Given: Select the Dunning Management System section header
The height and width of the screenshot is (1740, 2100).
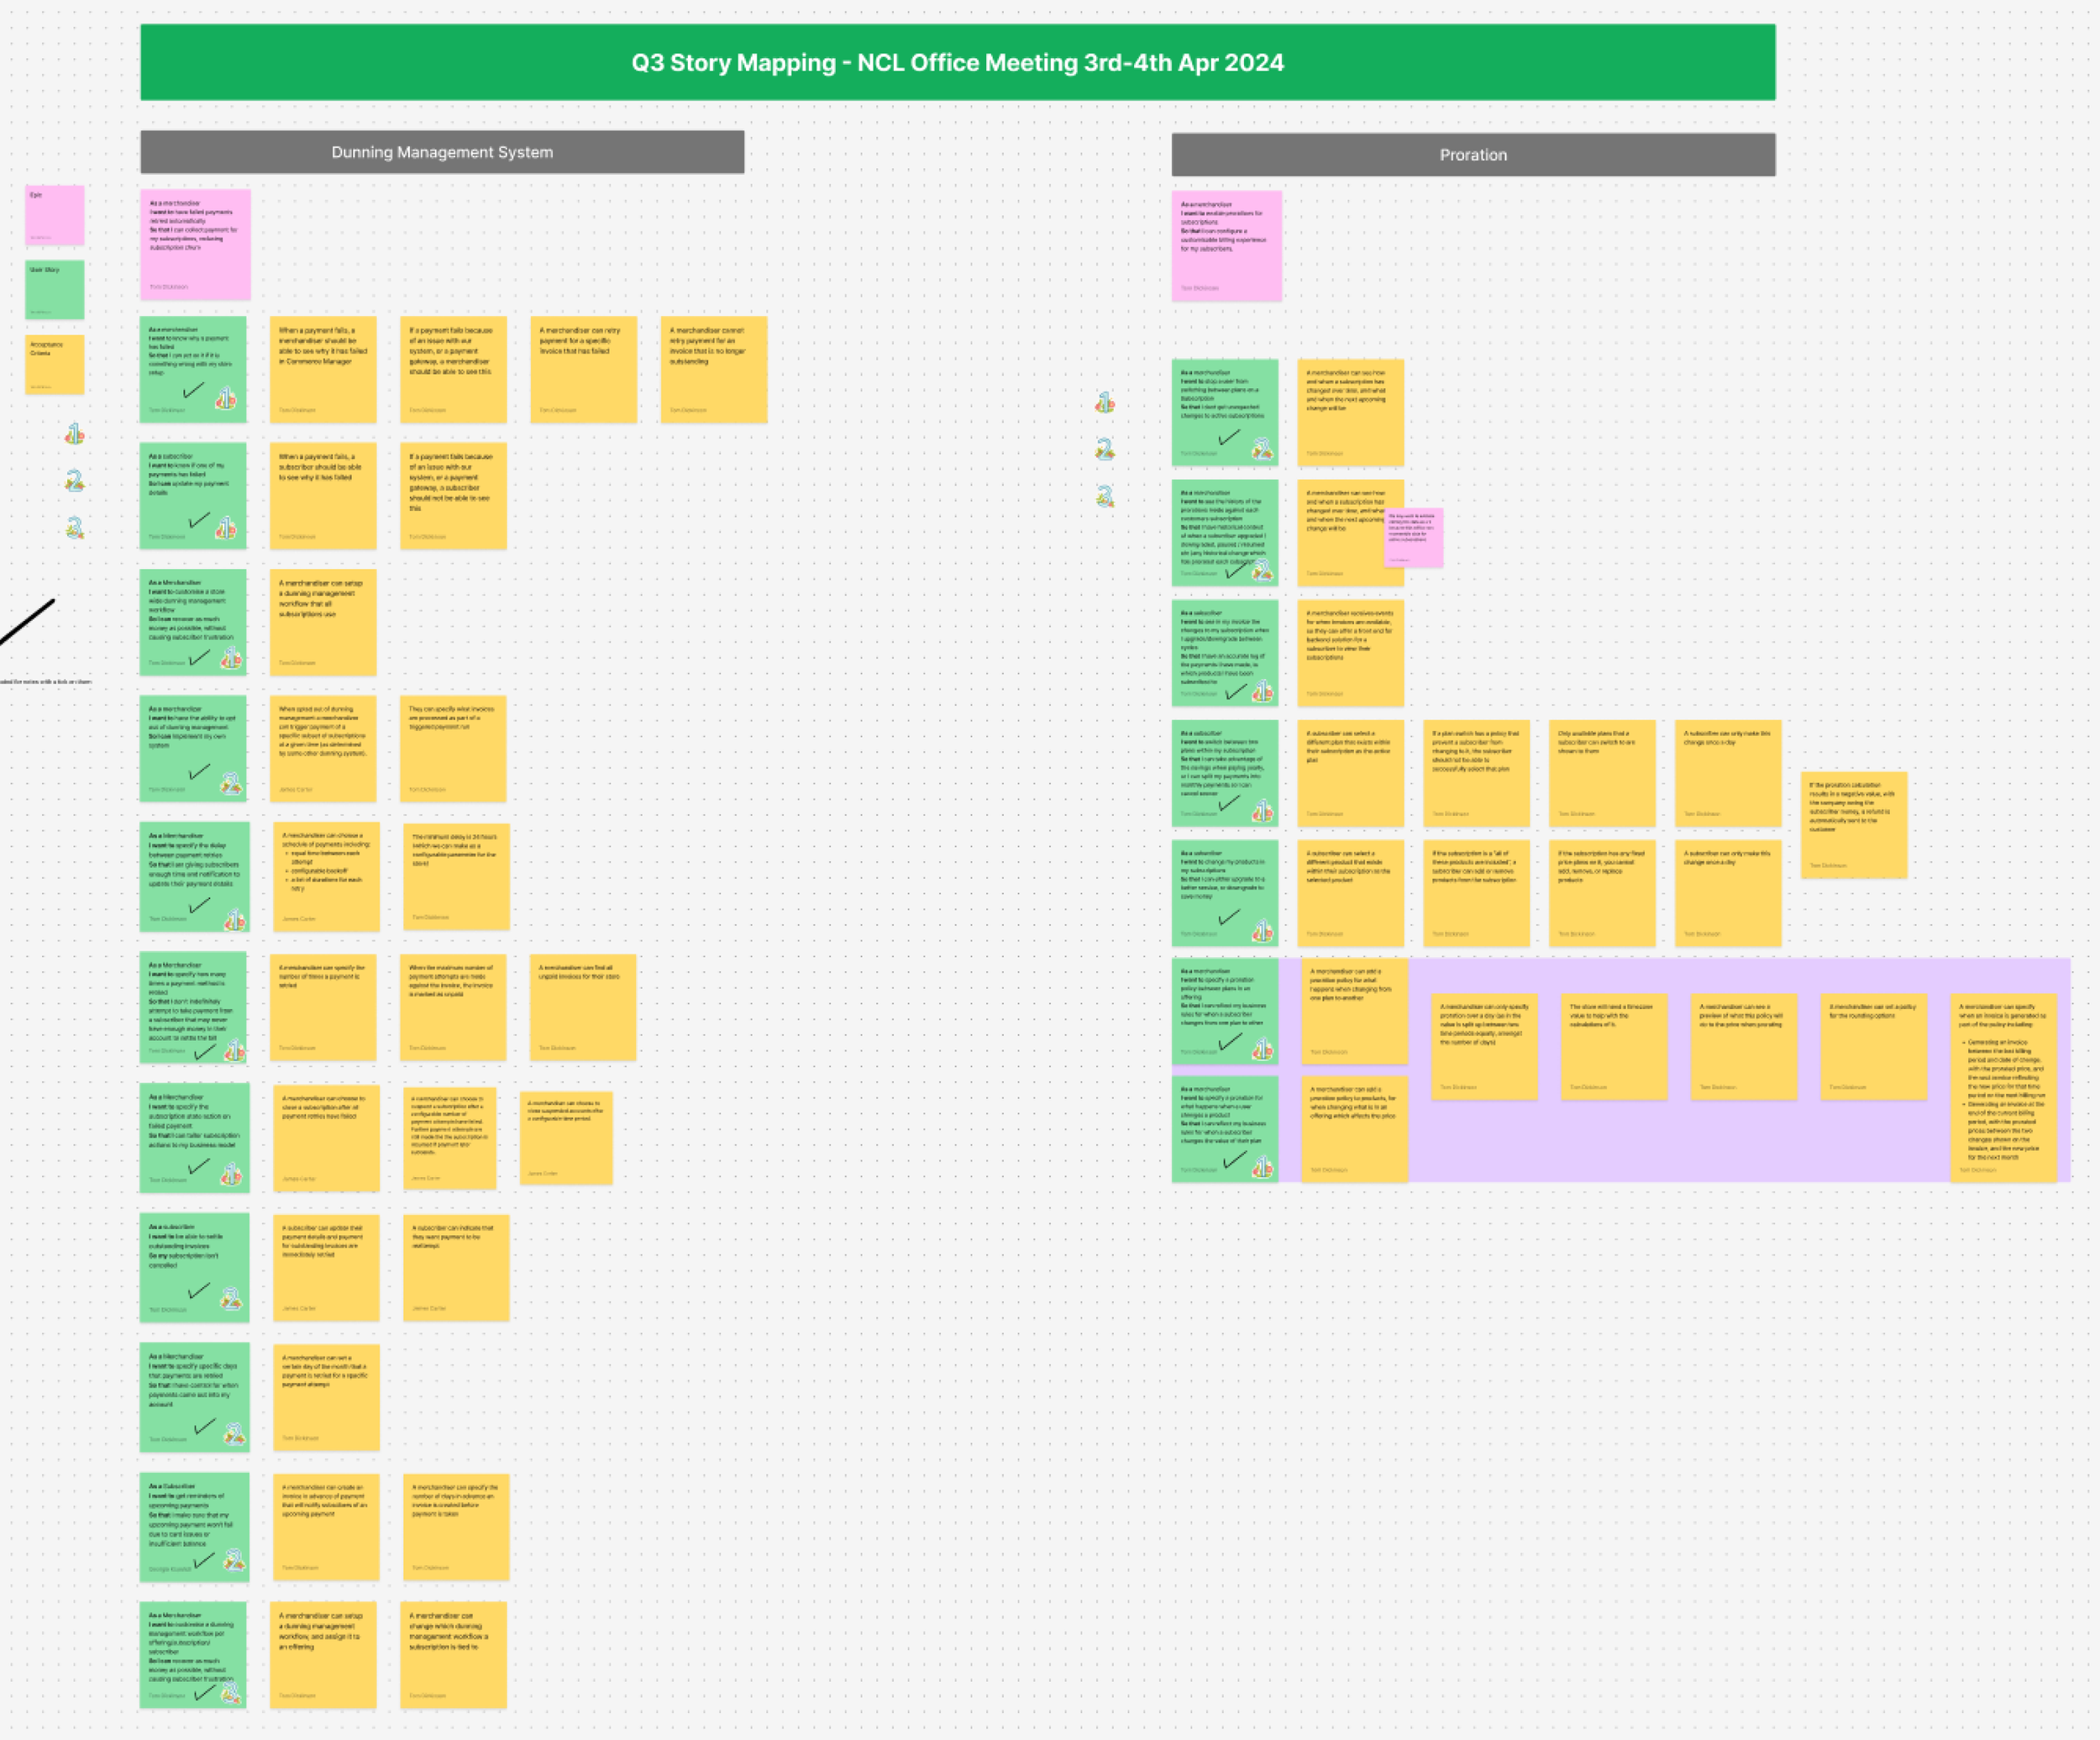Looking at the screenshot, I should point(442,152).
